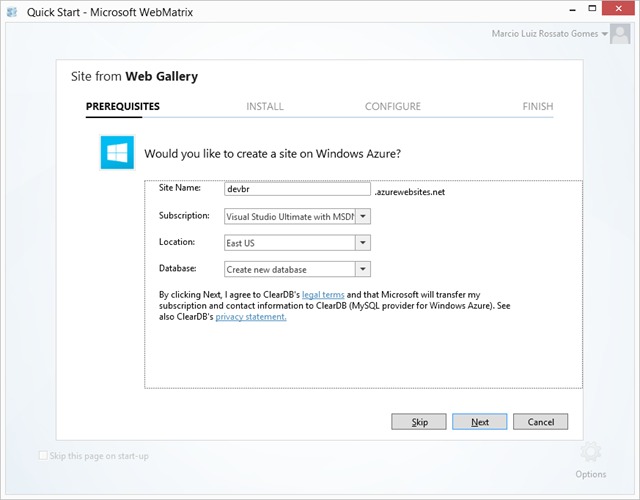Expand the Marcio Luiz Rossato Gomes account menu
The image size is (640, 500).
tap(549, 33)
